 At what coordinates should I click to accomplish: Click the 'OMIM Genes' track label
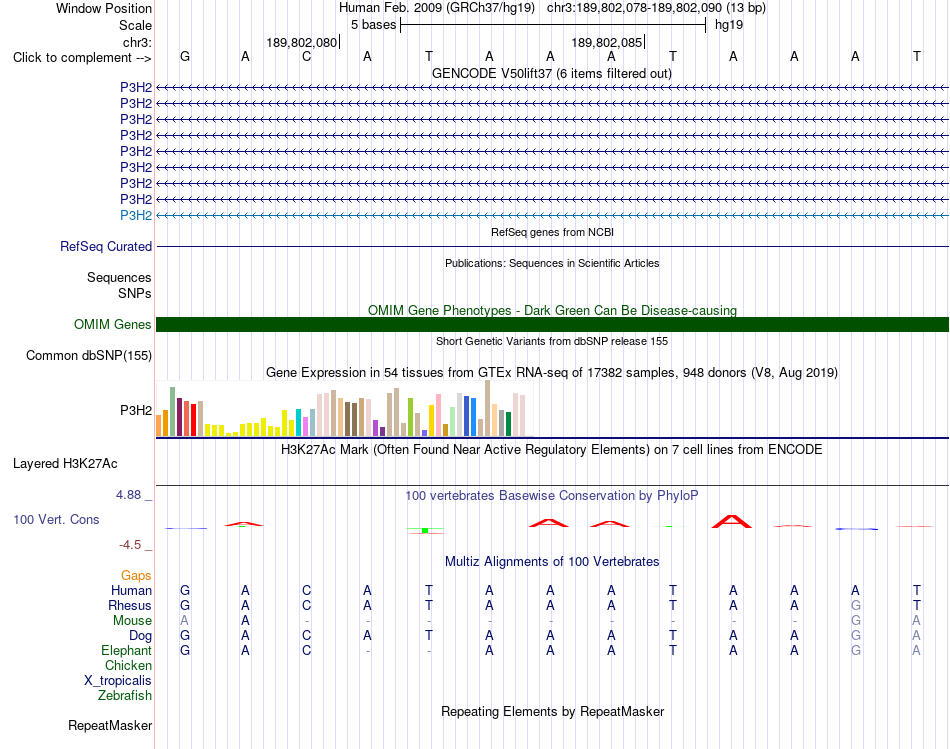(112, 324)
